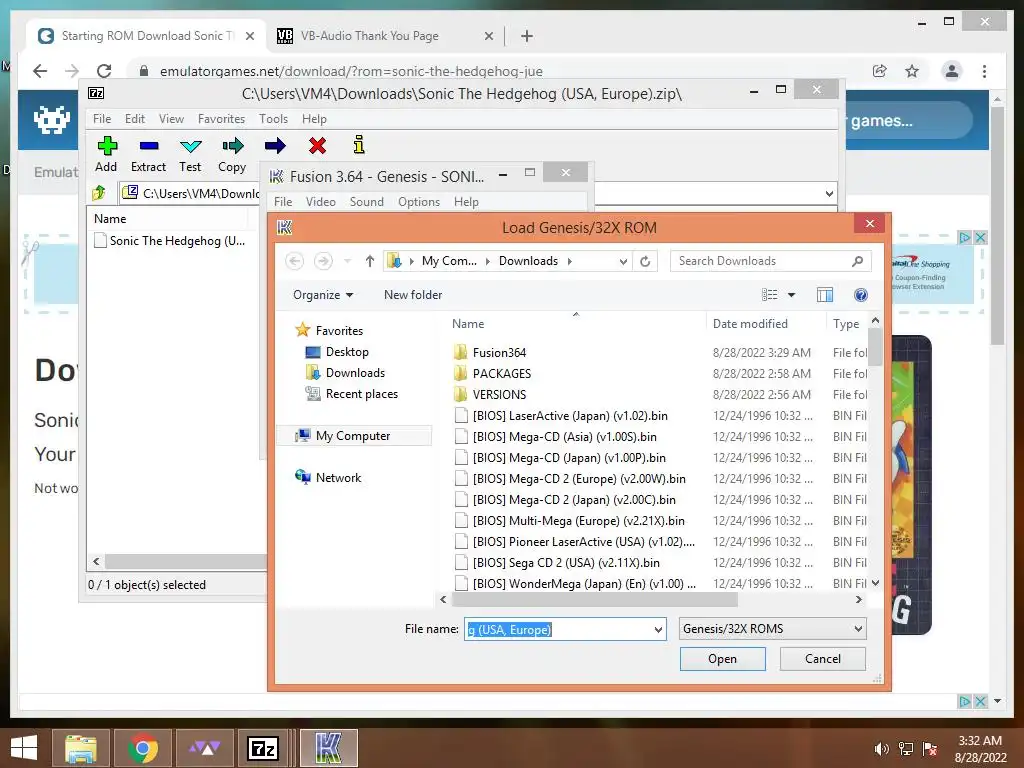The width and height of the screenshot is (1024, 768).
Task: Open the 7-Zip address bar dropdown
Action: pos(829,193)
